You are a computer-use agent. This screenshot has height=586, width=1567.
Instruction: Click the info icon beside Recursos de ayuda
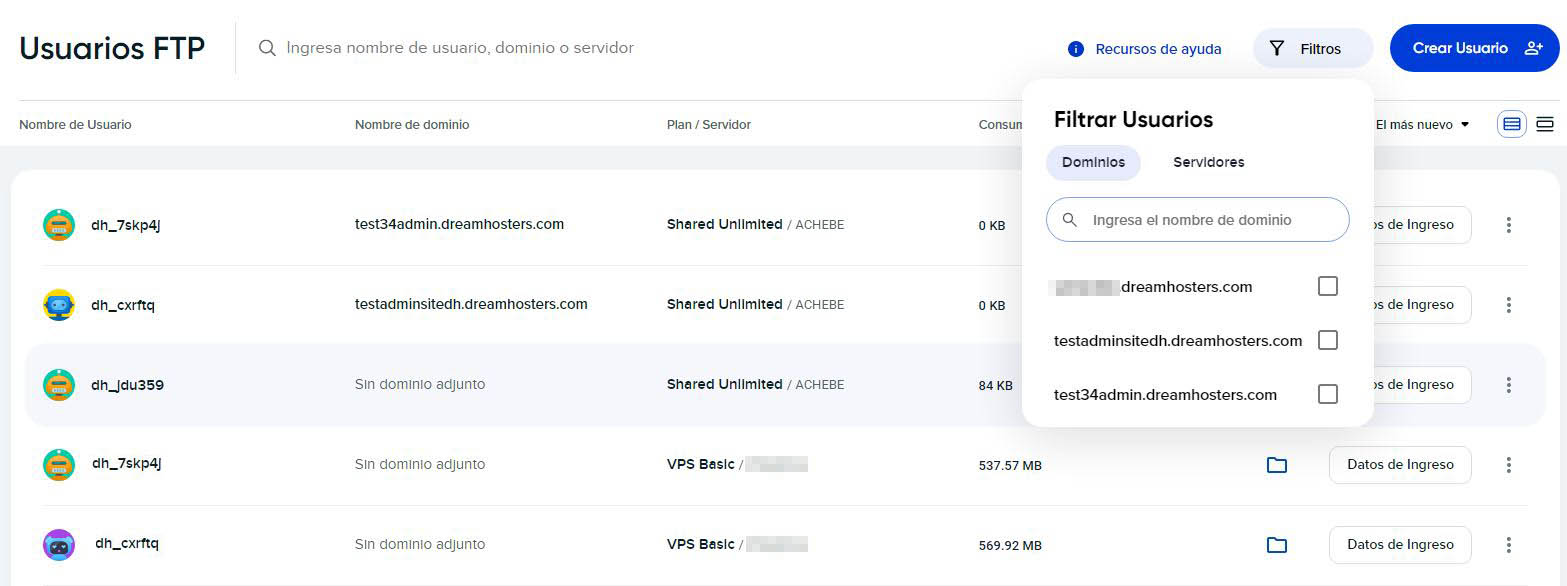1076,49
